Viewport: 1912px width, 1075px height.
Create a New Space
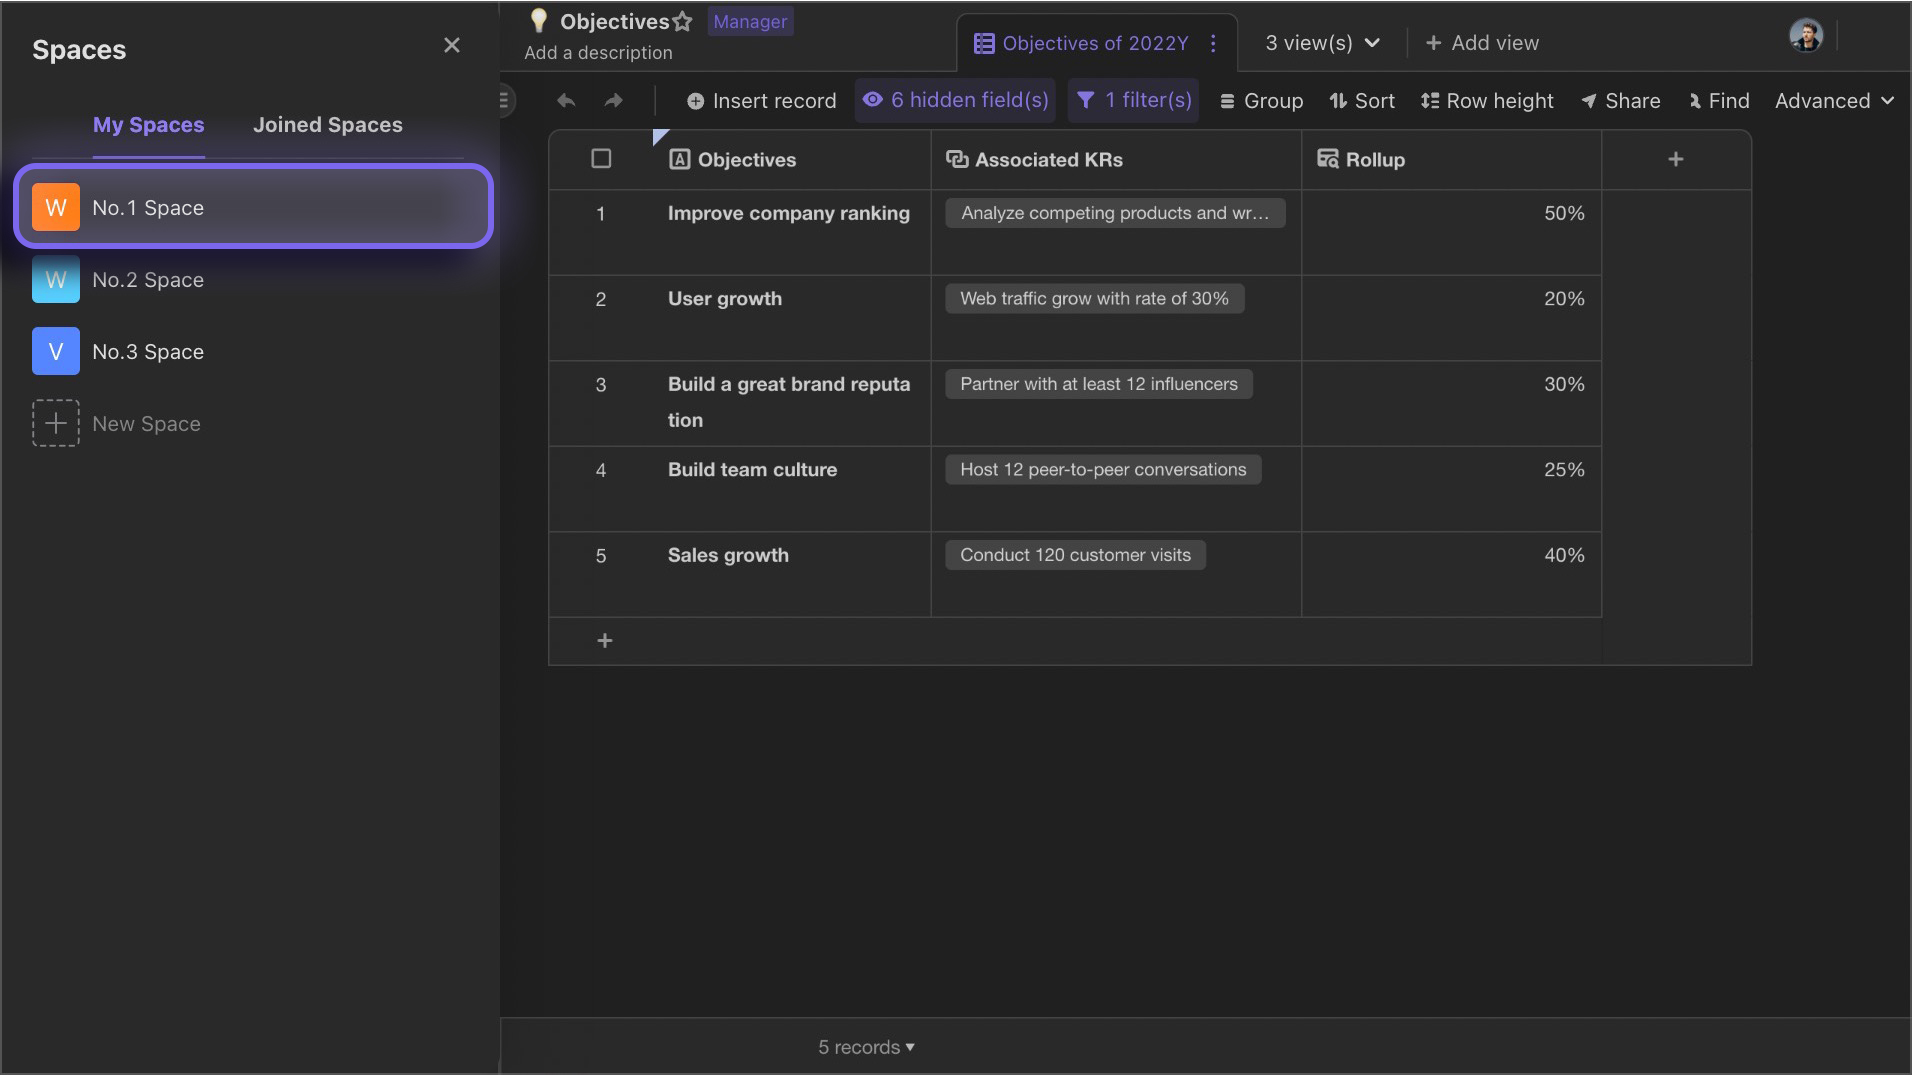click(146, 424)
